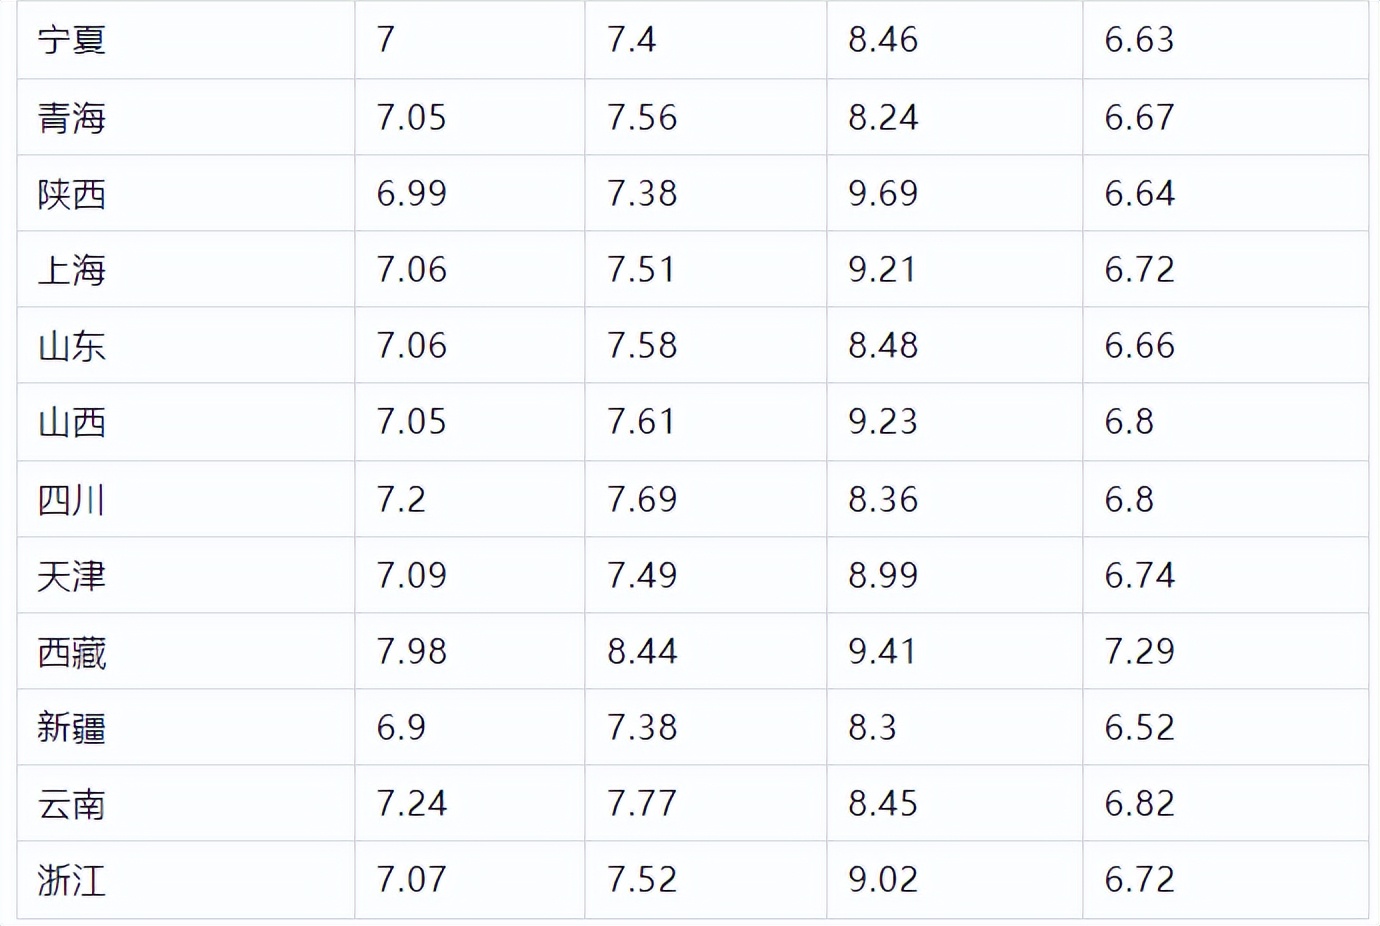Select the 8.44 value in 西藏 row
1380x926 pixels.
[642, 651]
